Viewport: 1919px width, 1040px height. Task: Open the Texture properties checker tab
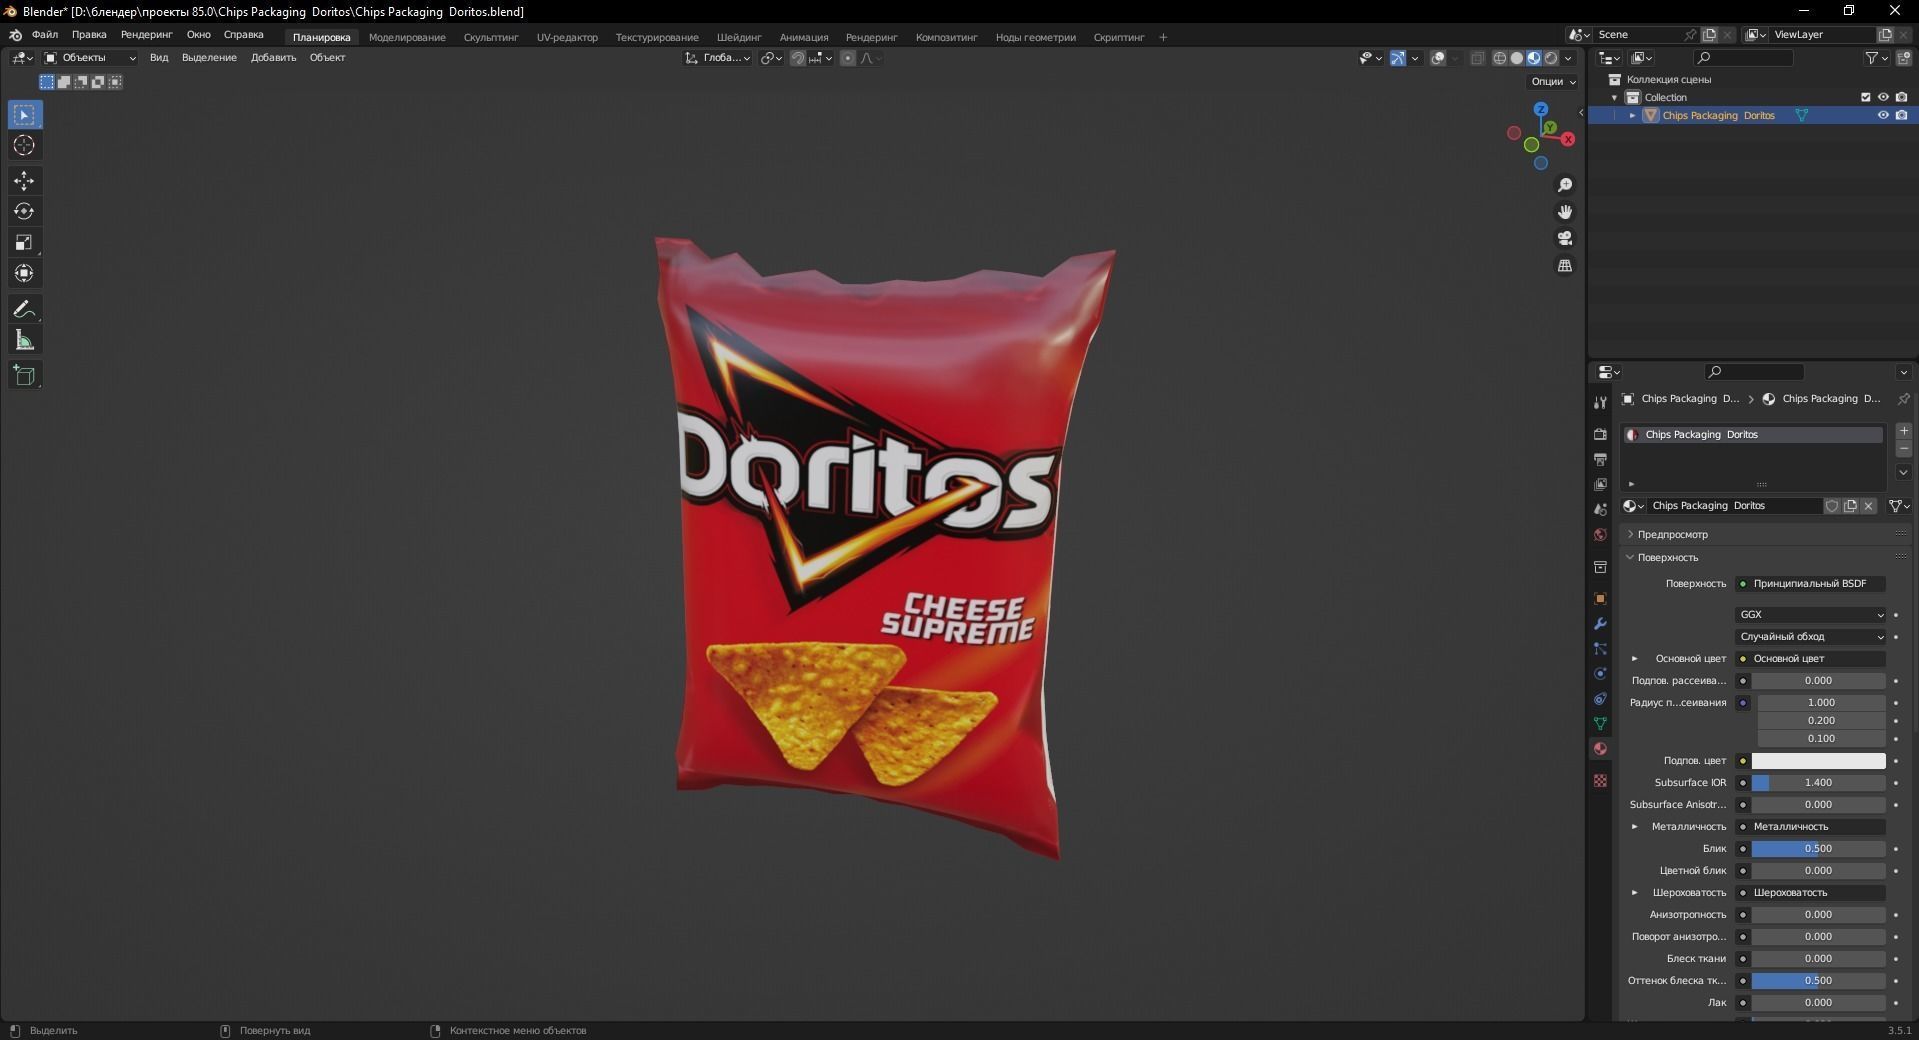(x=1600, y=780)
